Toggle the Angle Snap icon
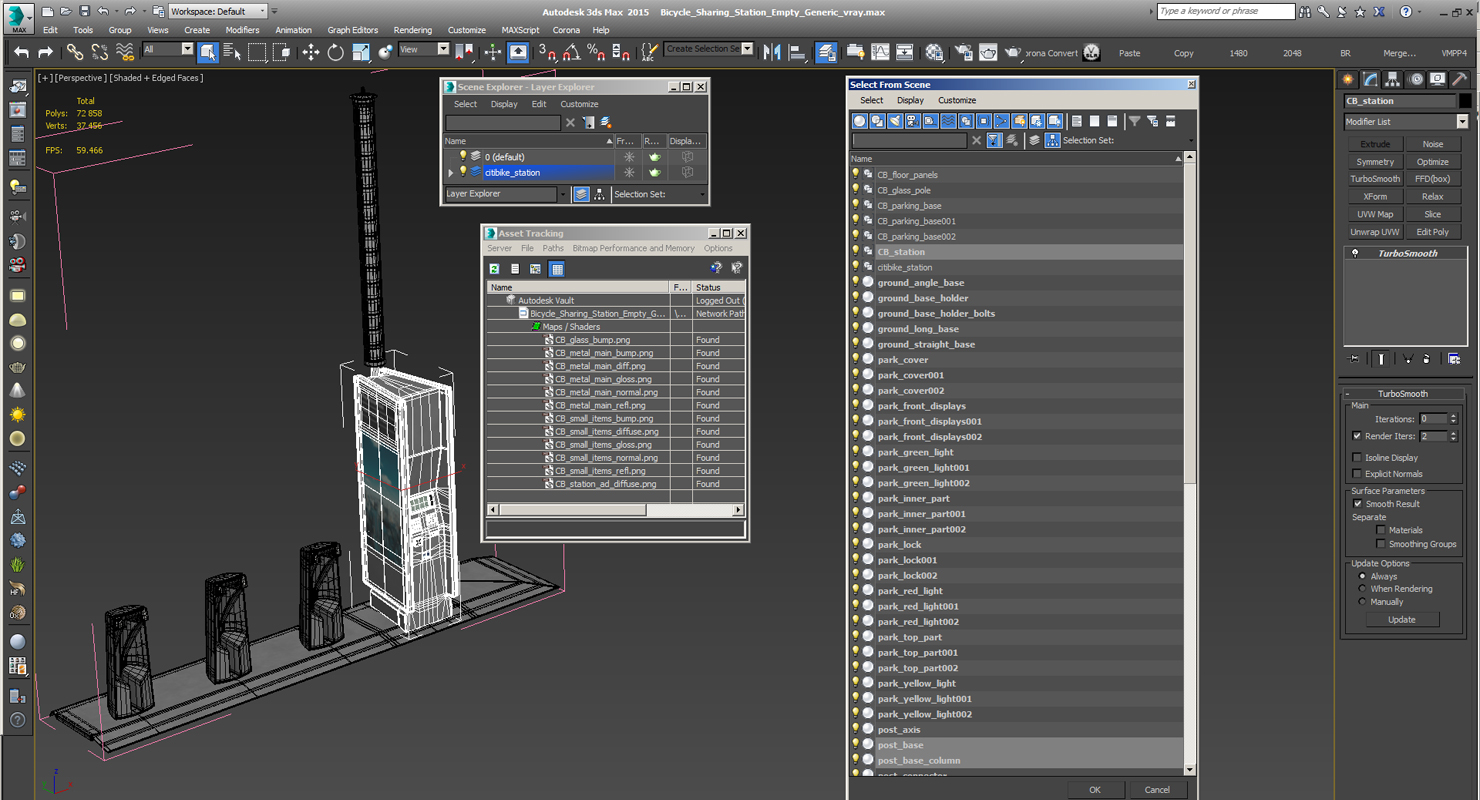1480x800 pixels. (571, 52)
